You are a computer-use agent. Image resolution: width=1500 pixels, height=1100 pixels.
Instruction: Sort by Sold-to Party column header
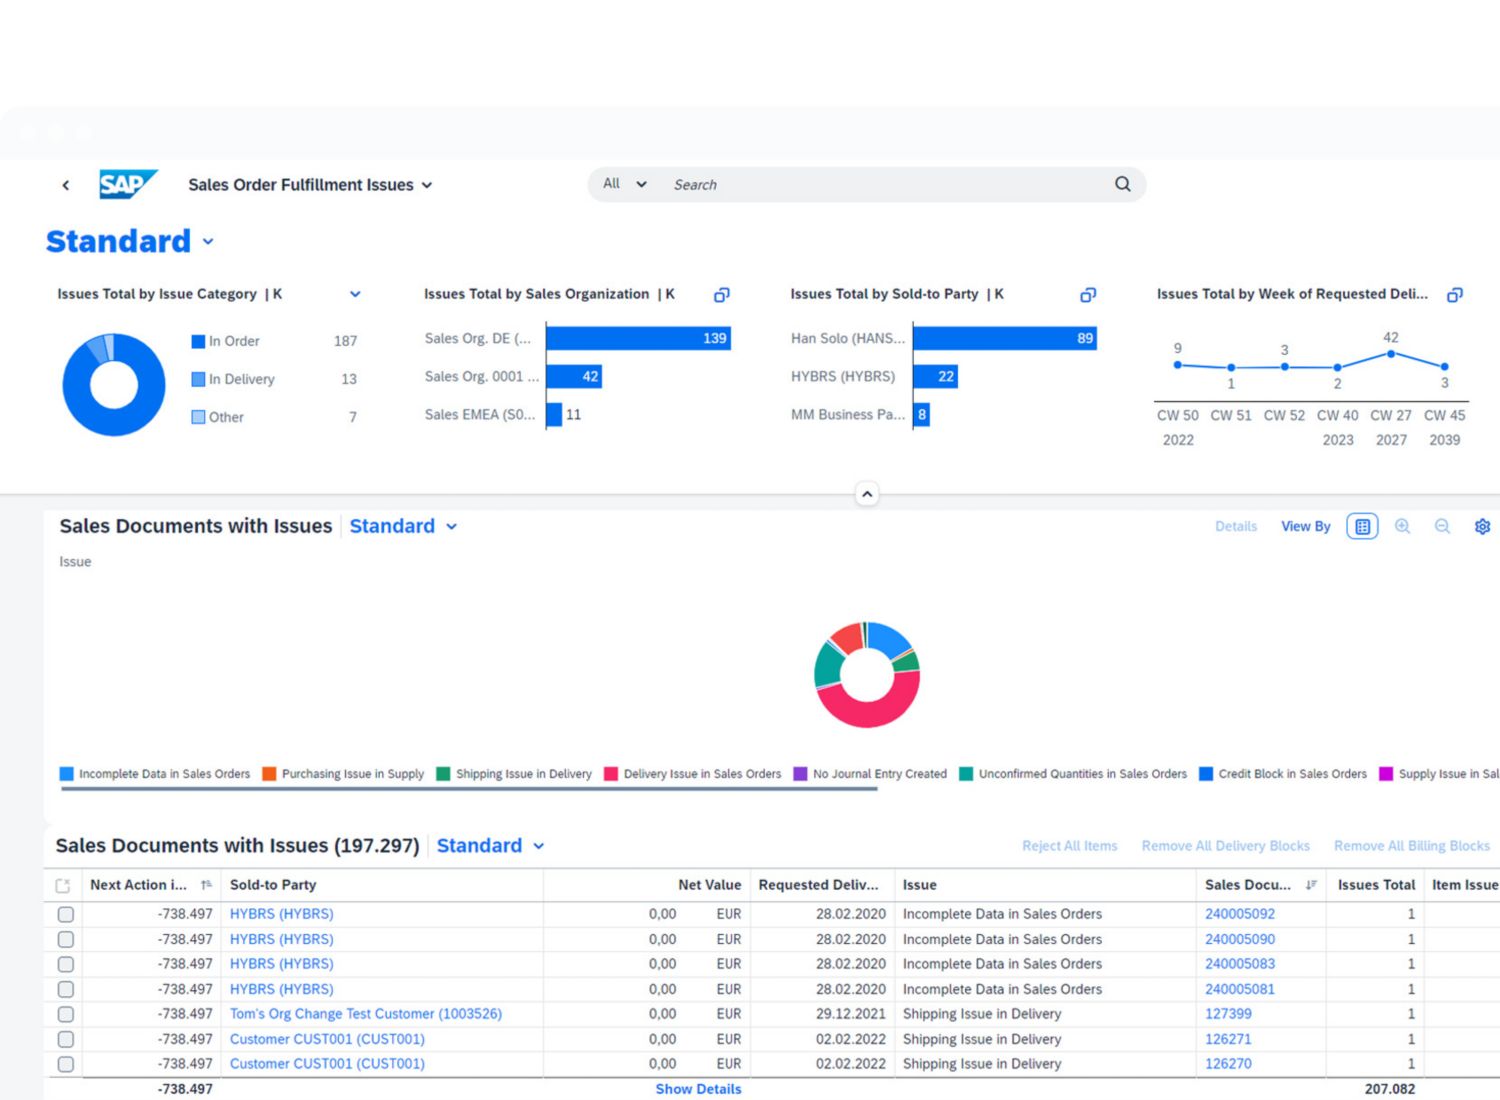click(273, 885)
